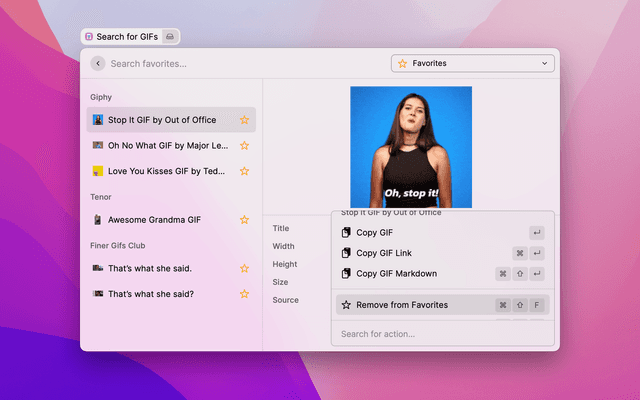Focus the Search for action field
The width and height of the screenshot is (640, 400).
(x=440, y=334)
